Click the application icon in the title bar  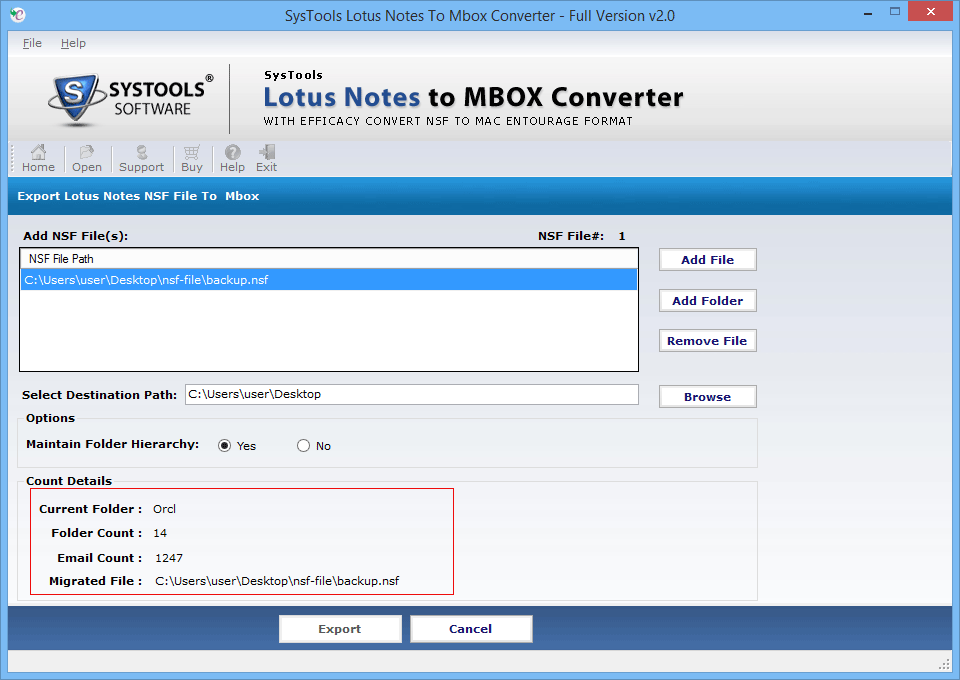17,14
